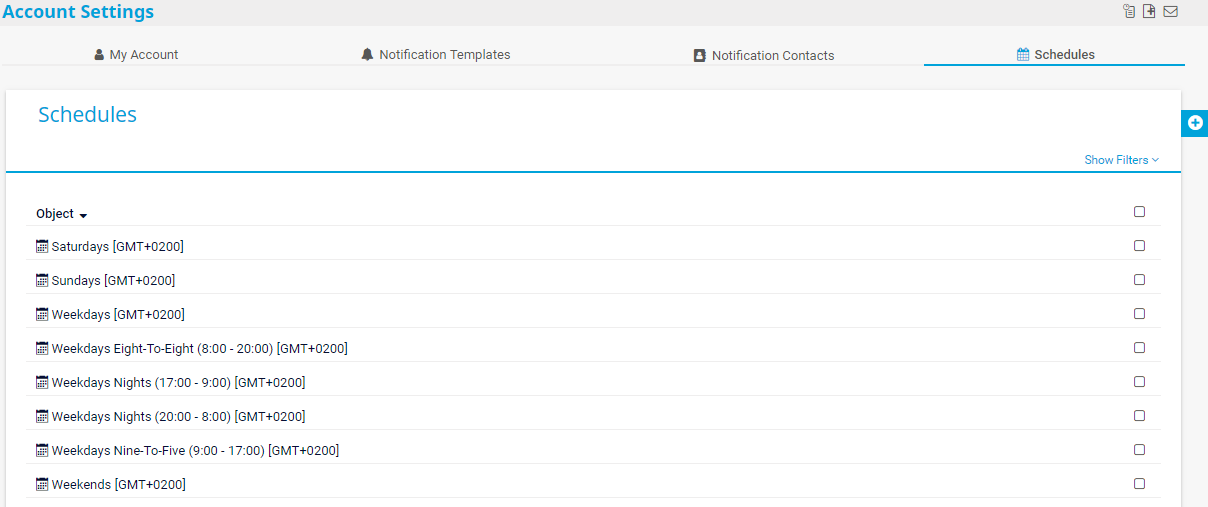Viewport: 1208px width, 507px height.
Task: Toggle the select-all checkbox in header row
Action: point(1139,212)
